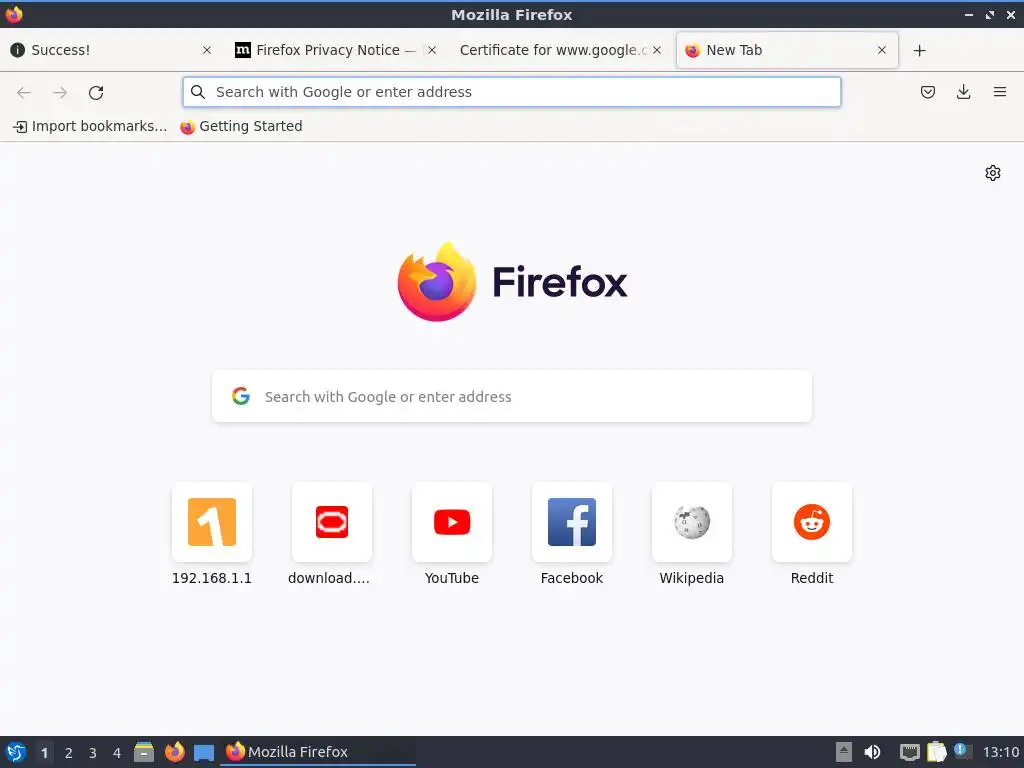Open the clipboard icon in system tray
Screen dimensions: 1024x768
pos(936,752)
